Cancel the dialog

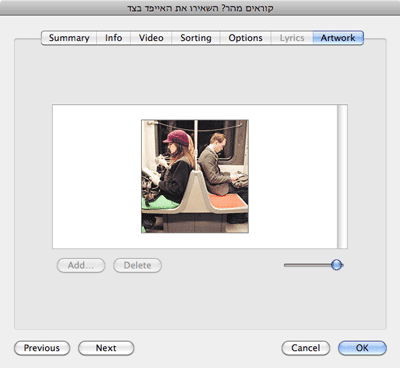[306, 348]
